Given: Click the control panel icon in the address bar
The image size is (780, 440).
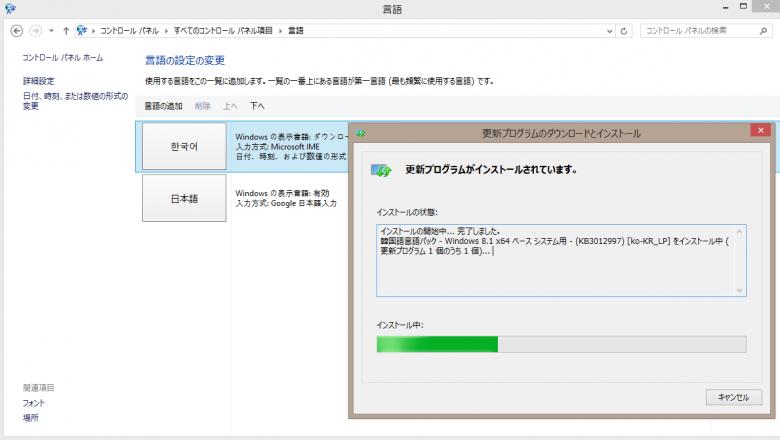Looking at the screenshot, I should click(x=82, y=31).
